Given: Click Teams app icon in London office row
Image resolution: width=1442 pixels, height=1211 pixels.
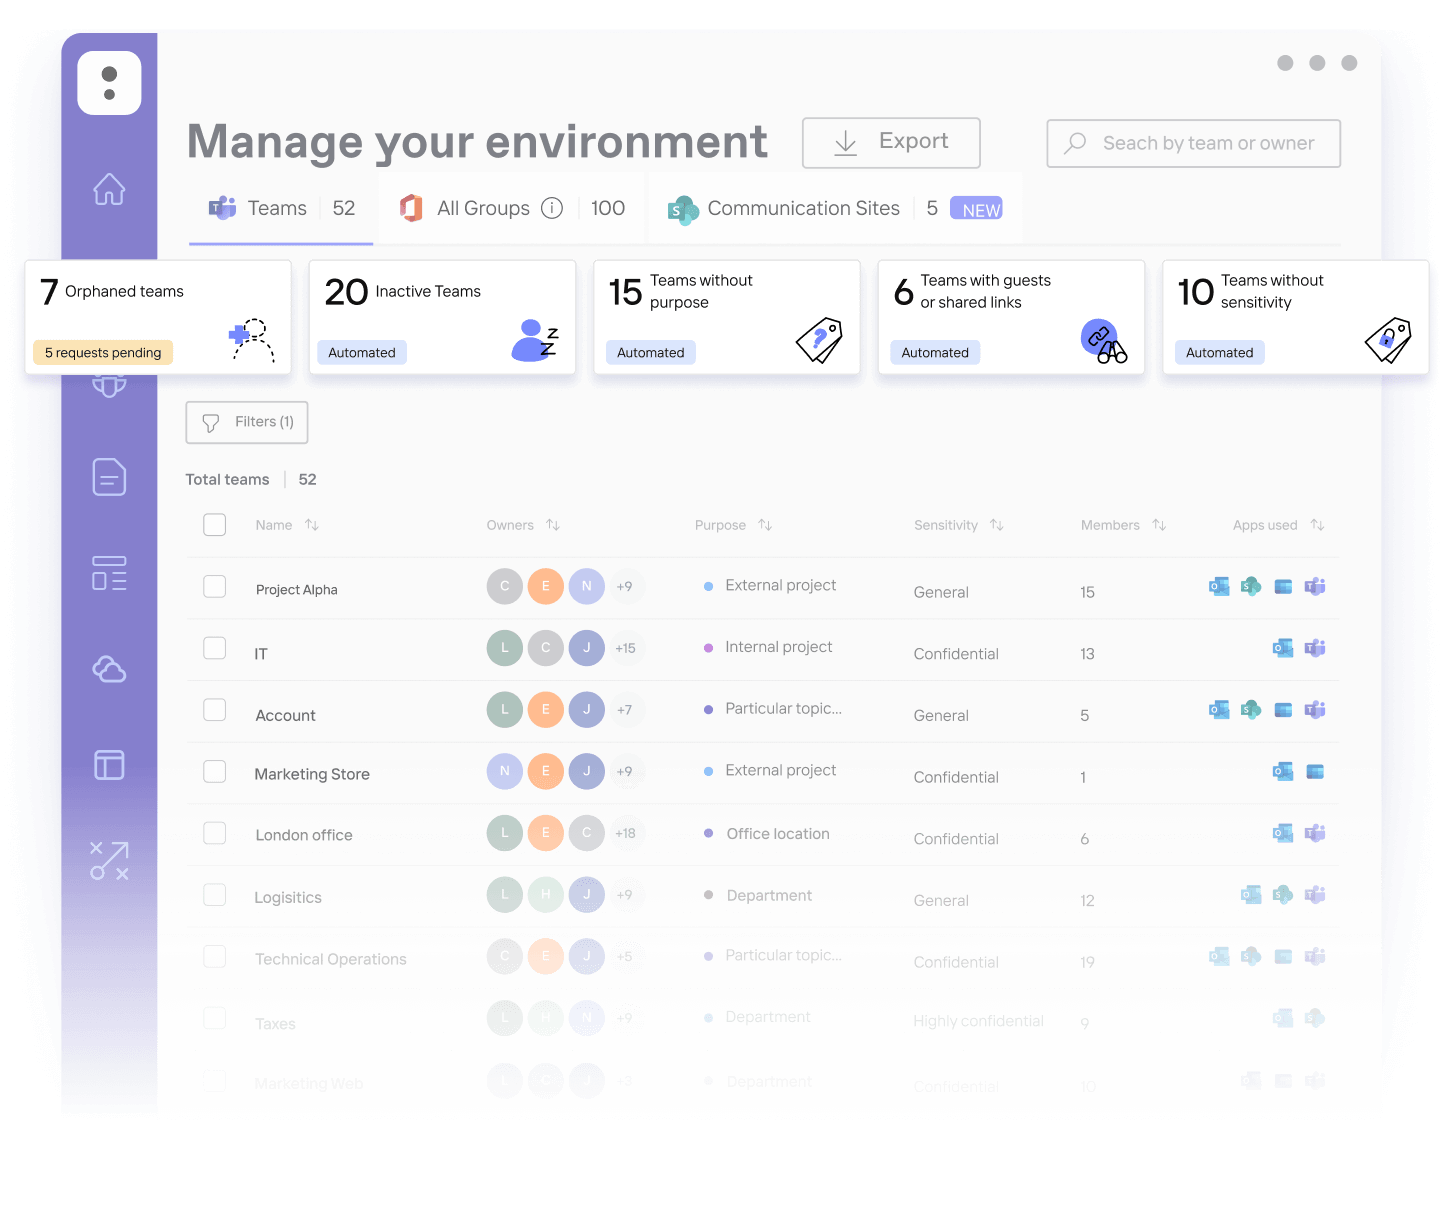Looking at the screenshot, I should pos(1315,833).
